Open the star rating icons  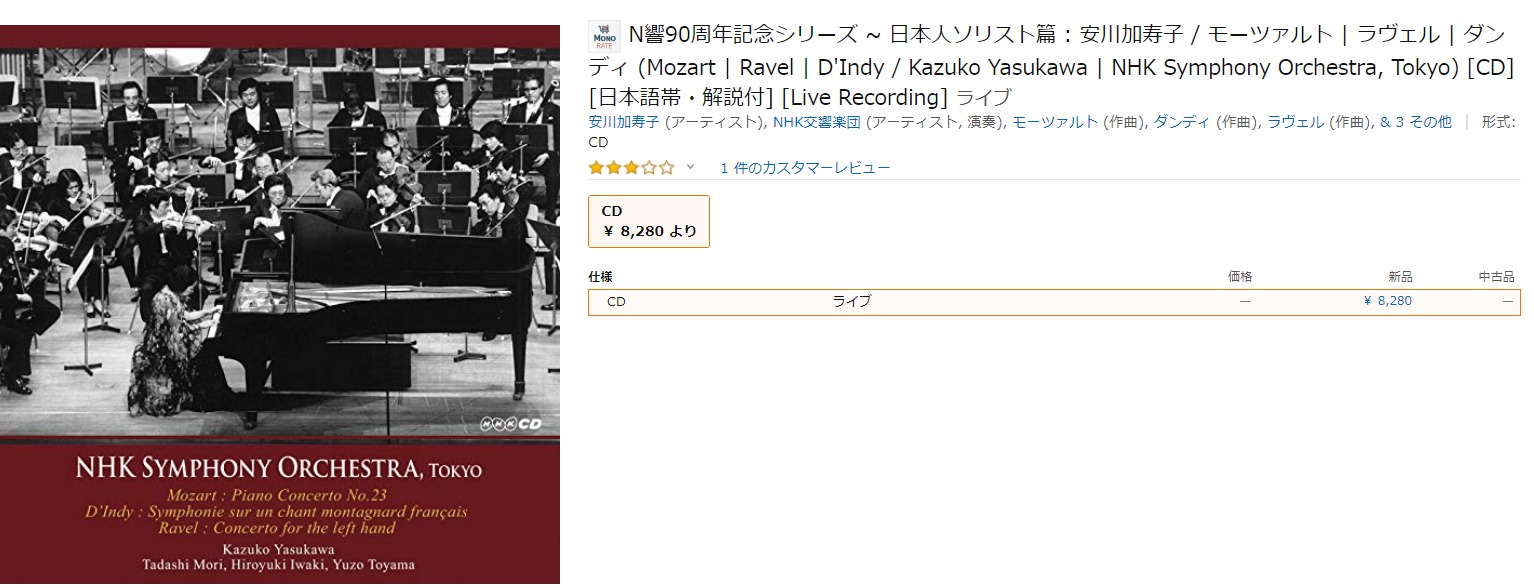coord(631,168)
